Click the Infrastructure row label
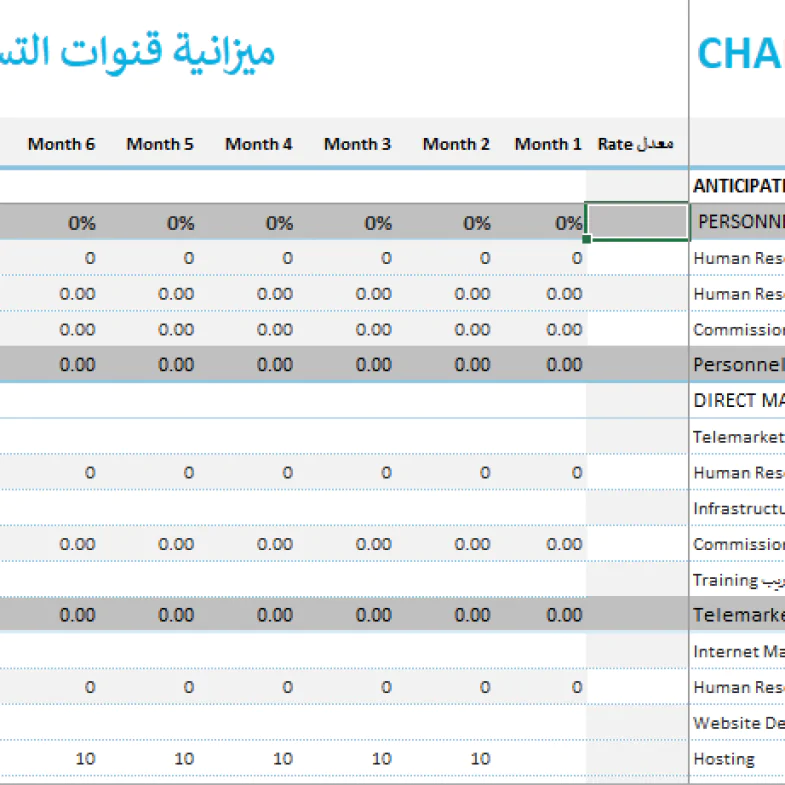The width and height of the screenshot is (785, 785). pos(738,509)
